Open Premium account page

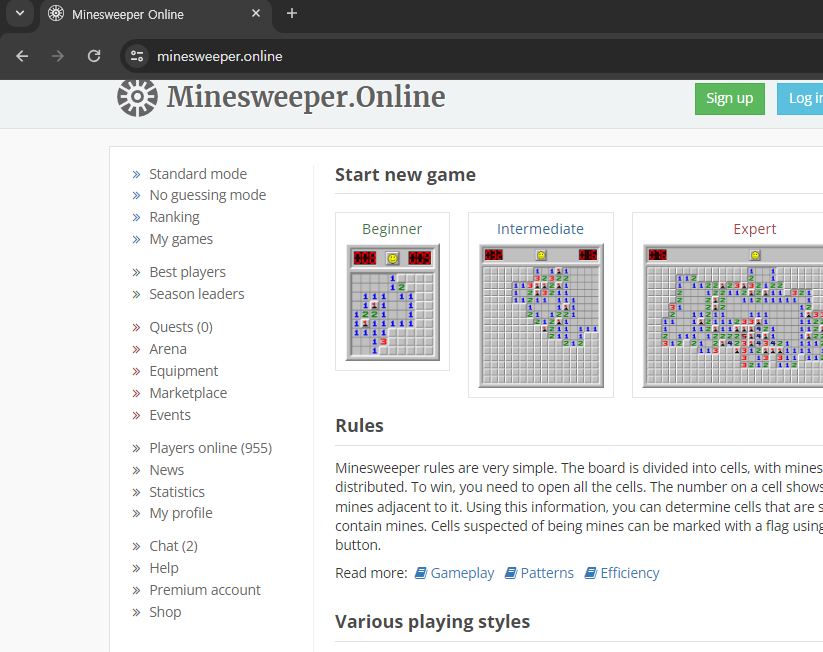coord(205,590)
